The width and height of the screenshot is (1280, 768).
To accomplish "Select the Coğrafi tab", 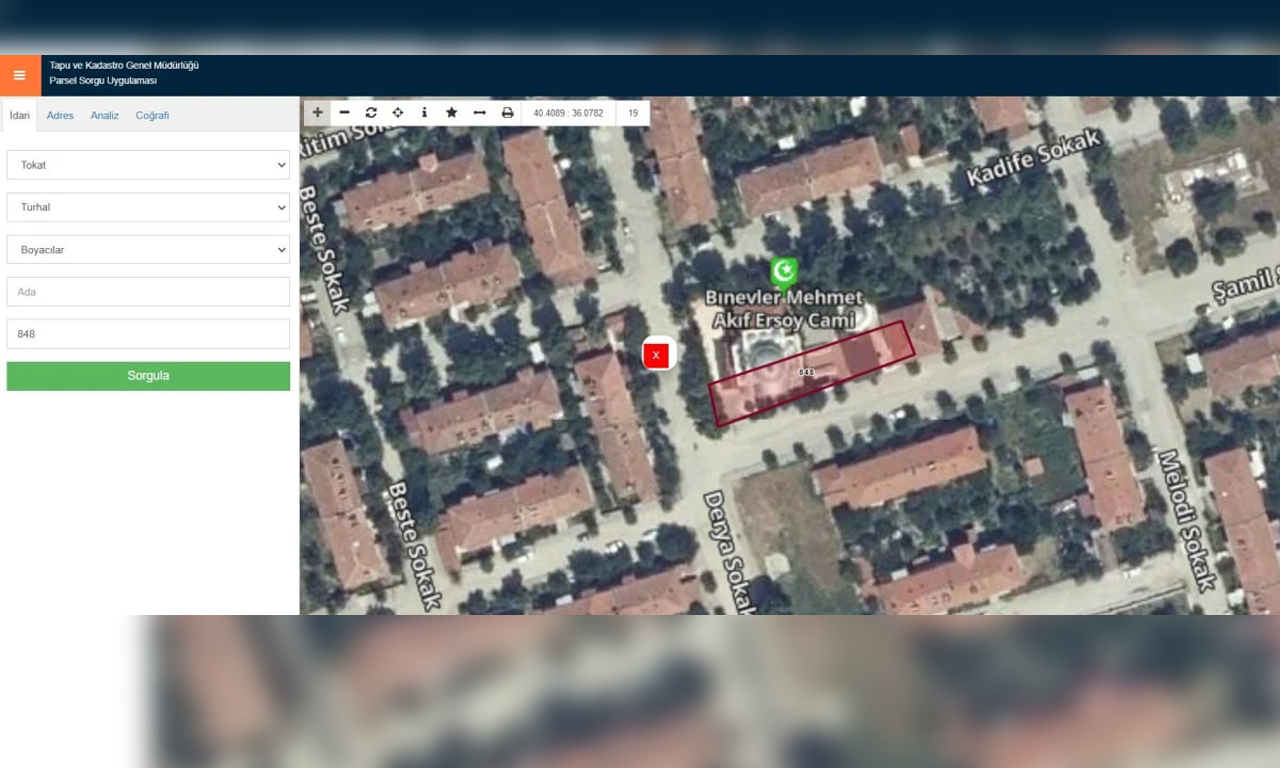I will pyautogui.click(x=152, y=116).
